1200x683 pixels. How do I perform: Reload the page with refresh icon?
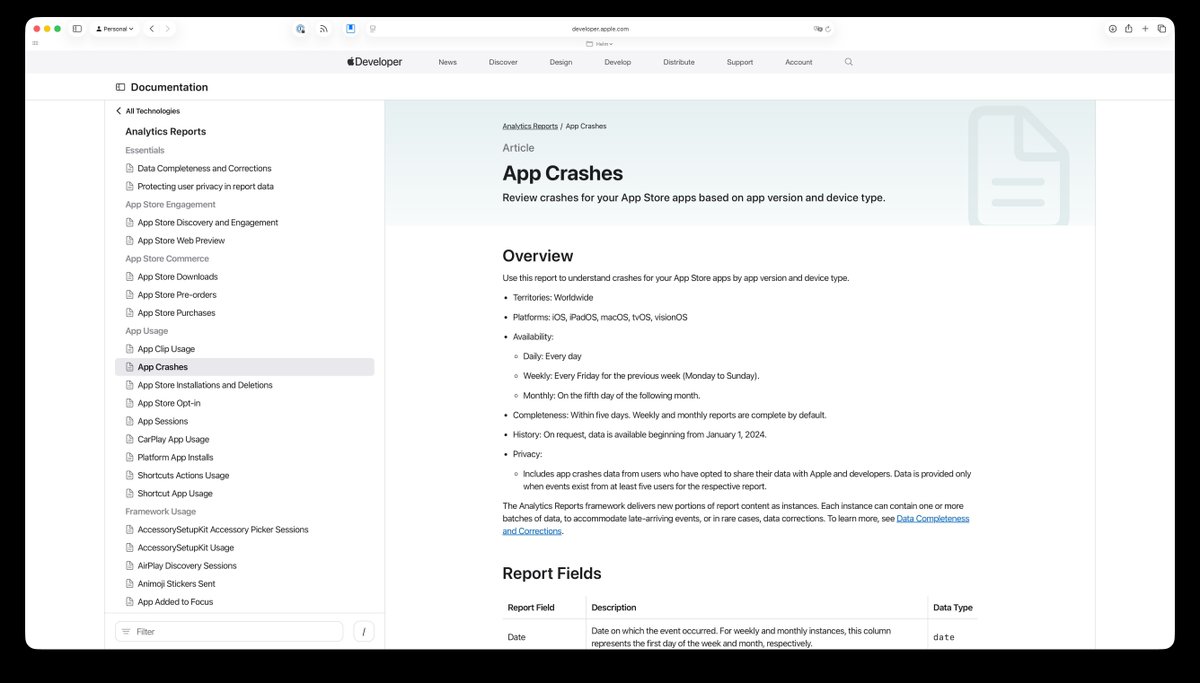(828, 29)
